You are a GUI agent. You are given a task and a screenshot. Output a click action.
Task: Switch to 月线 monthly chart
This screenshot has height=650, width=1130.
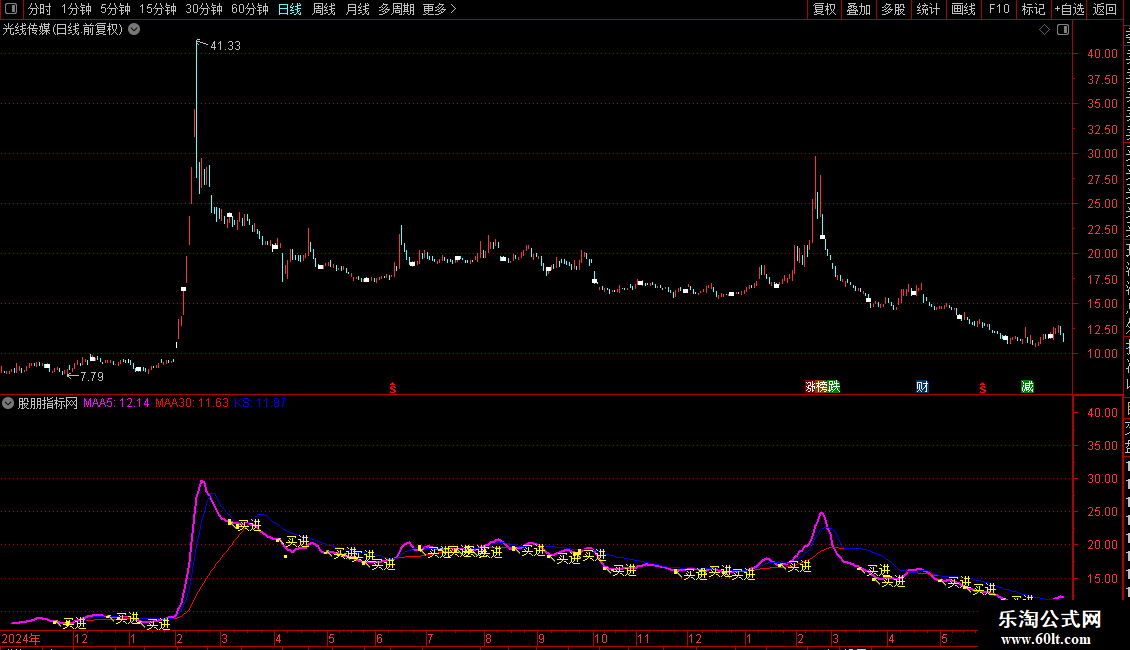(357, 9)
